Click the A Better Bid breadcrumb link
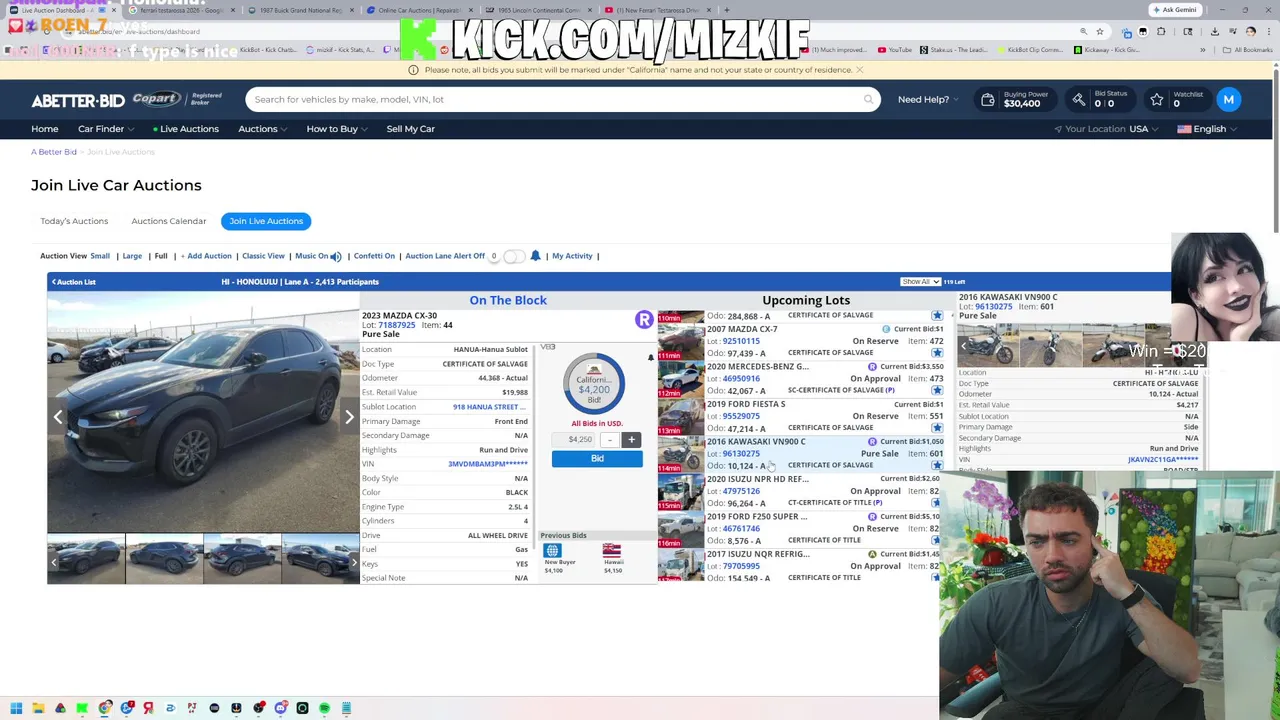Image resolution: width=1280 pixels, height=720 pixels. coord(54,152)
